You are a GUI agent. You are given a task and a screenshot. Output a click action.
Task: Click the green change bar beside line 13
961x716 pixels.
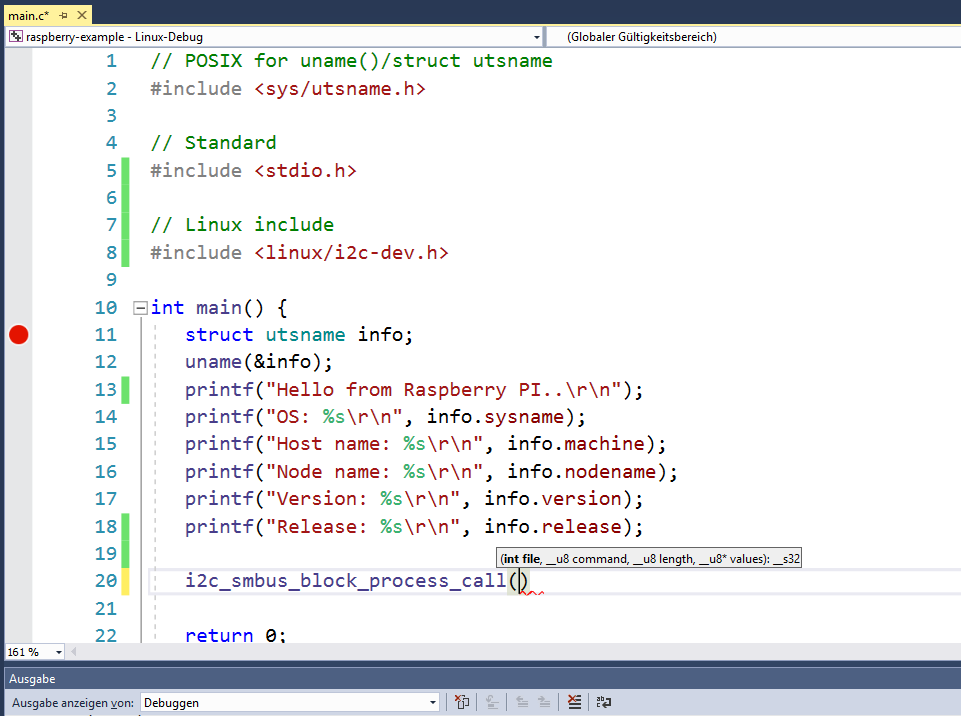pos(125,389)
